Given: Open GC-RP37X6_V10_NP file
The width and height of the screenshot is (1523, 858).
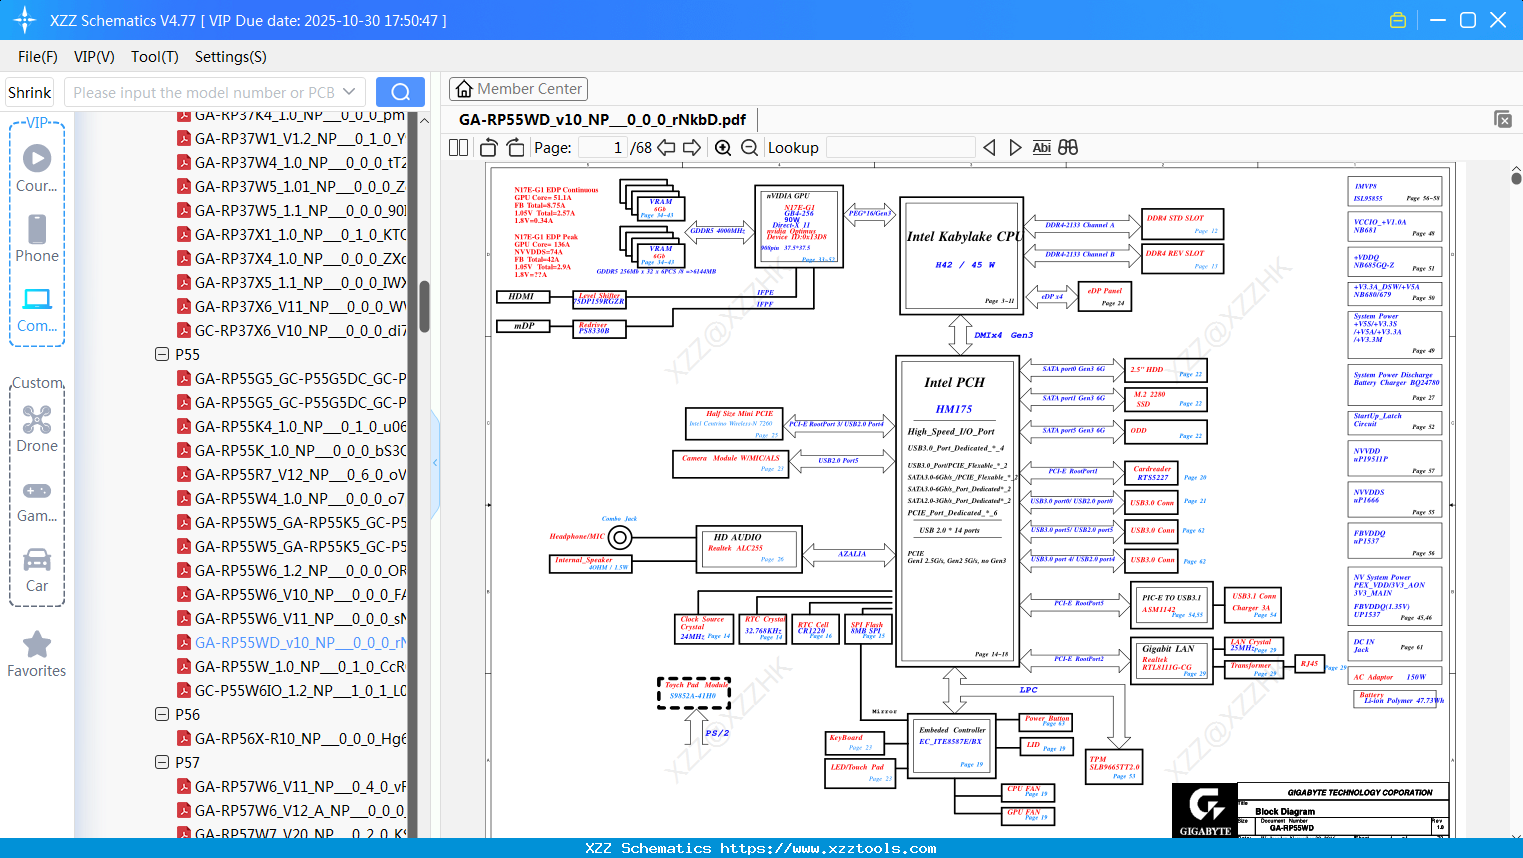Looking at the screenshot, I should (x=300, y=330).
